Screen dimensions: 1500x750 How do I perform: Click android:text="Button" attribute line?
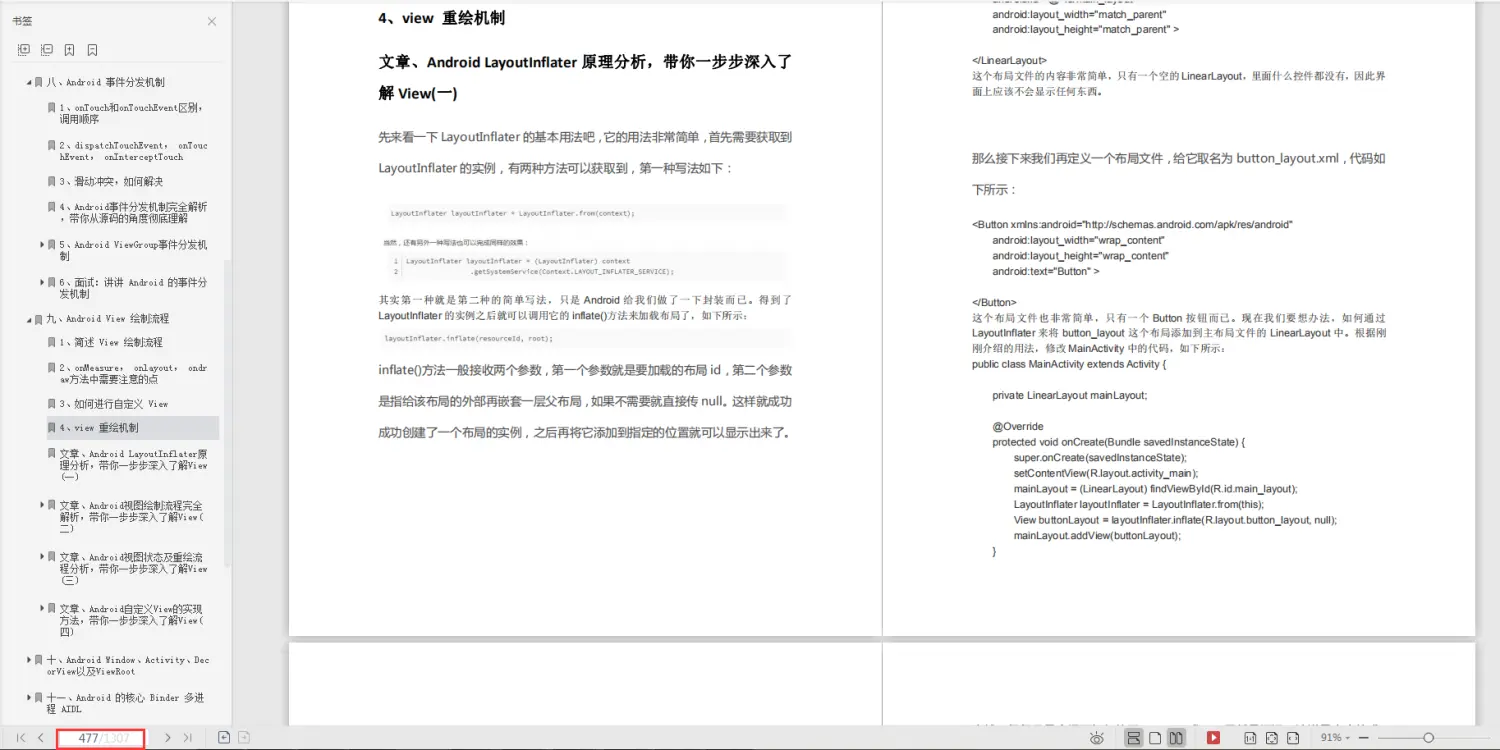[x=1046, y=271]
